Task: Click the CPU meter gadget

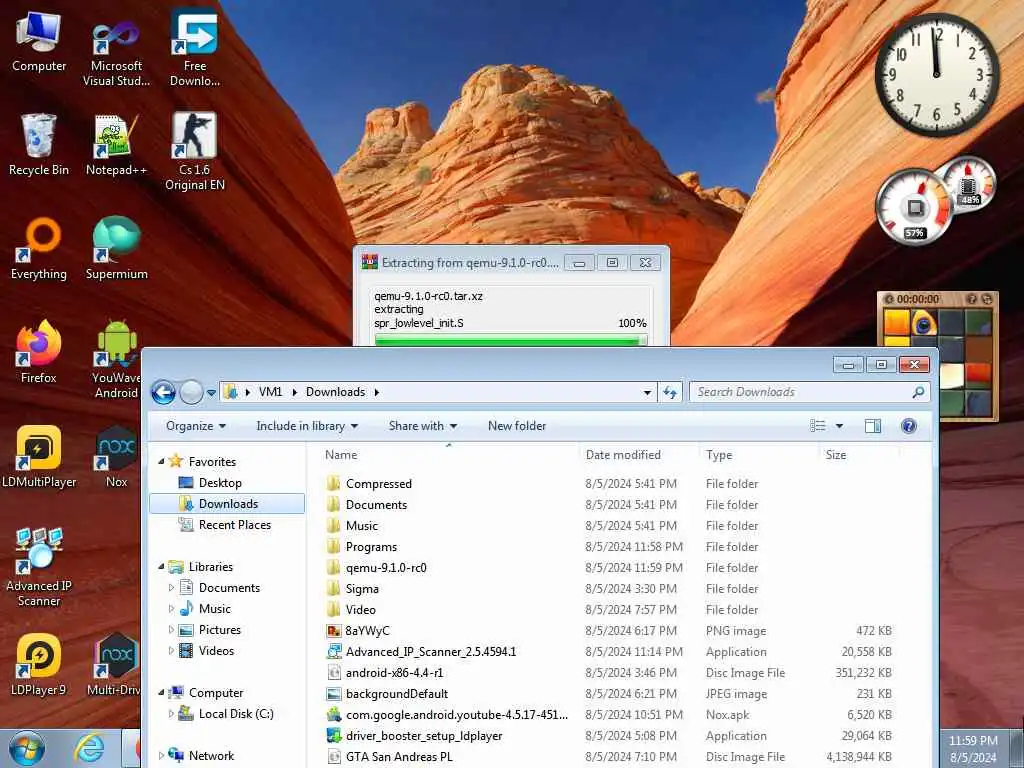Action: (914, 208)
